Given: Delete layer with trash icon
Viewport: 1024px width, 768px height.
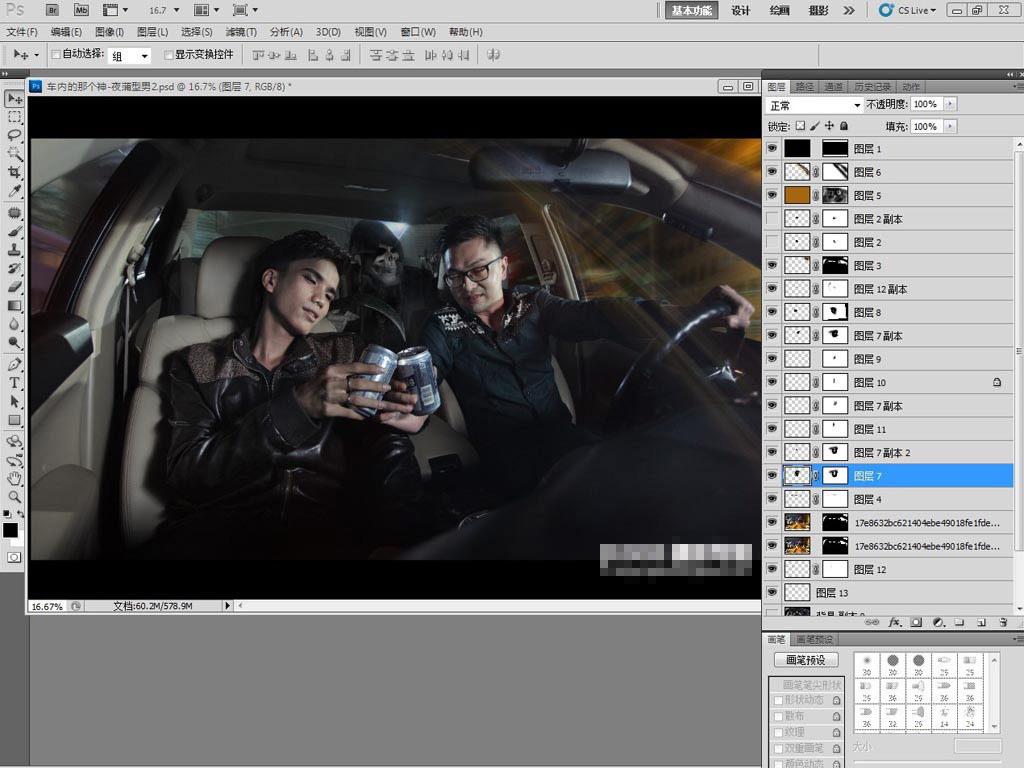Looking at the screenshot, I should coord(1003,622).
